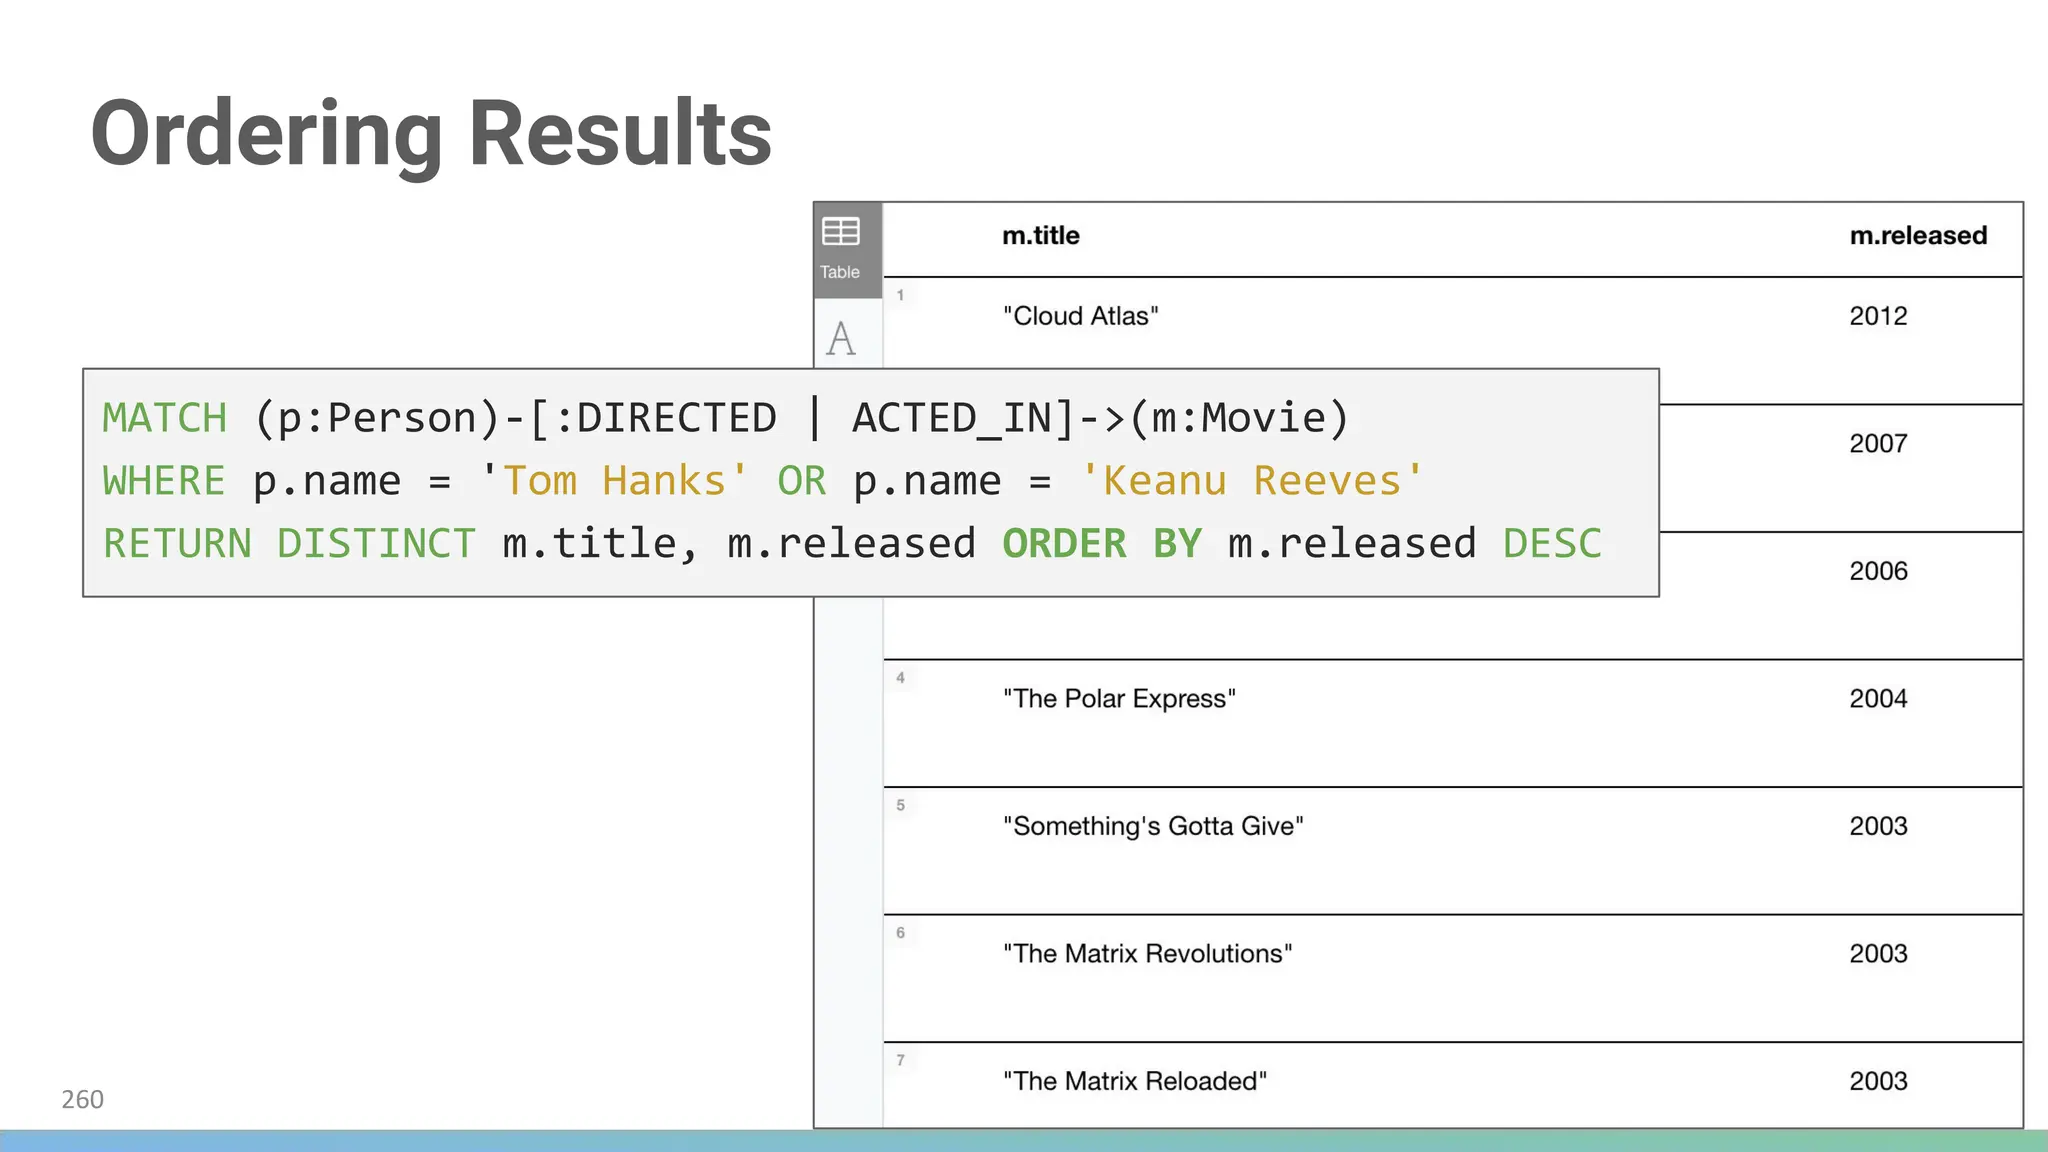Click the MATCH keyword in query
The width and height of the screenshot is (2048, 1152).
(x=165, y=418)
